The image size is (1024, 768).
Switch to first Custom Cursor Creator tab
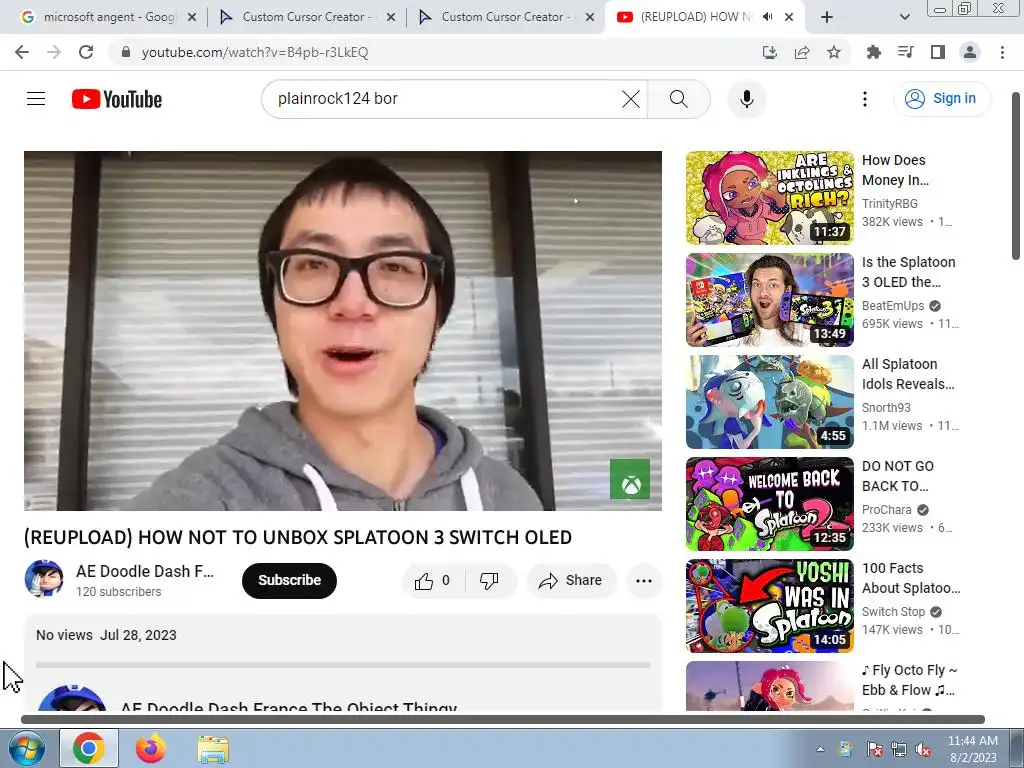[306, 17]
